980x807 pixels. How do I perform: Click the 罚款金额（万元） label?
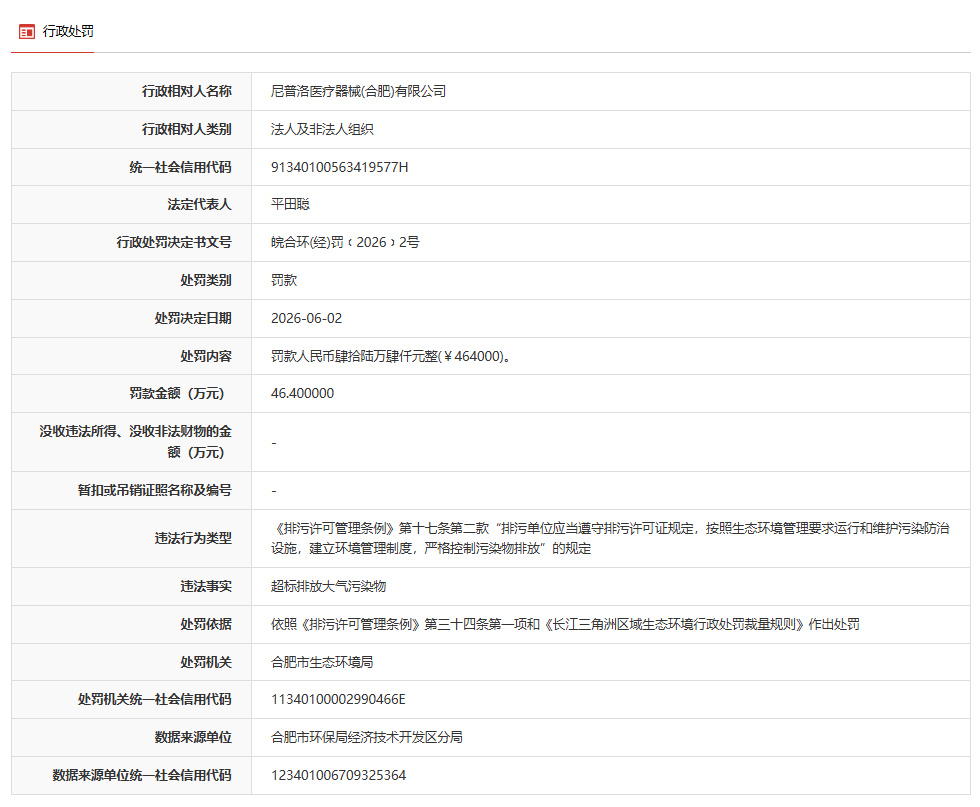[177, 393]
